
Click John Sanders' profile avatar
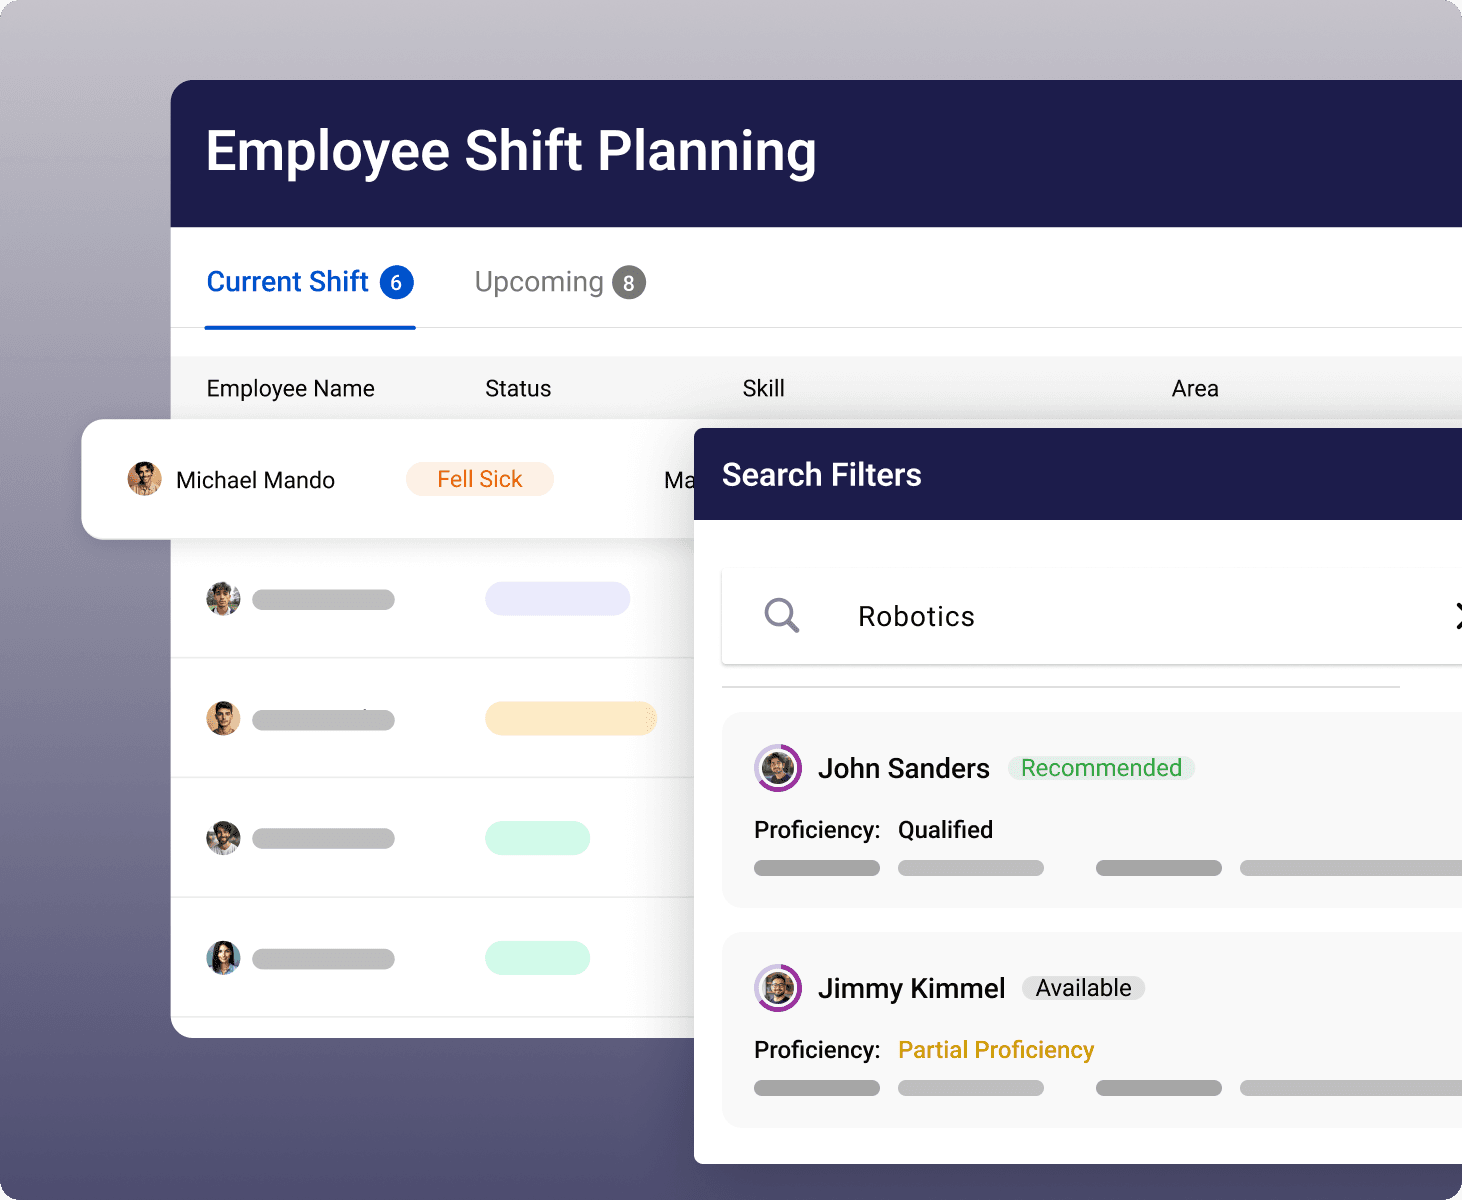point(778,768)
